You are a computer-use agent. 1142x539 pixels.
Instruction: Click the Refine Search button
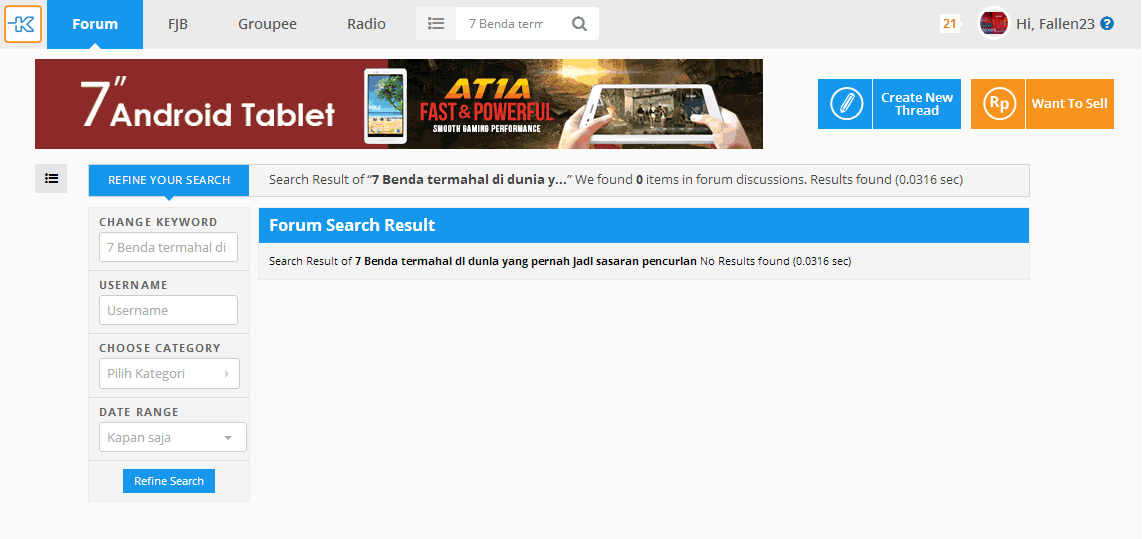click(169, 481)
